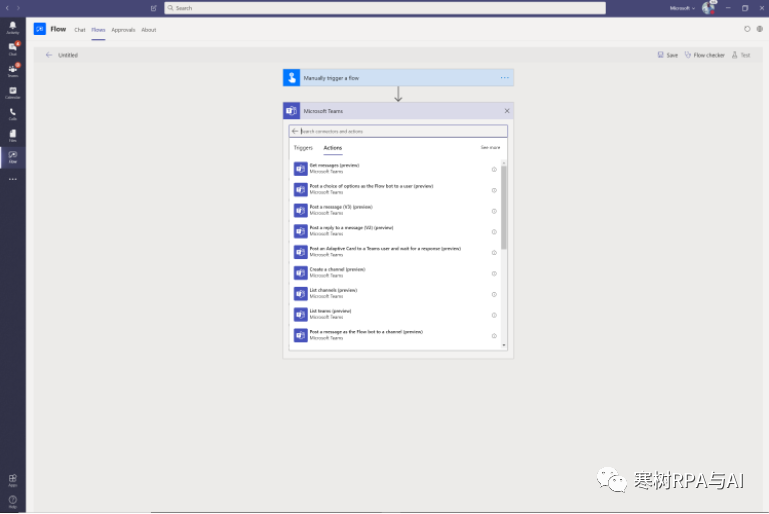Show info for Get messages action

point(494,169)
